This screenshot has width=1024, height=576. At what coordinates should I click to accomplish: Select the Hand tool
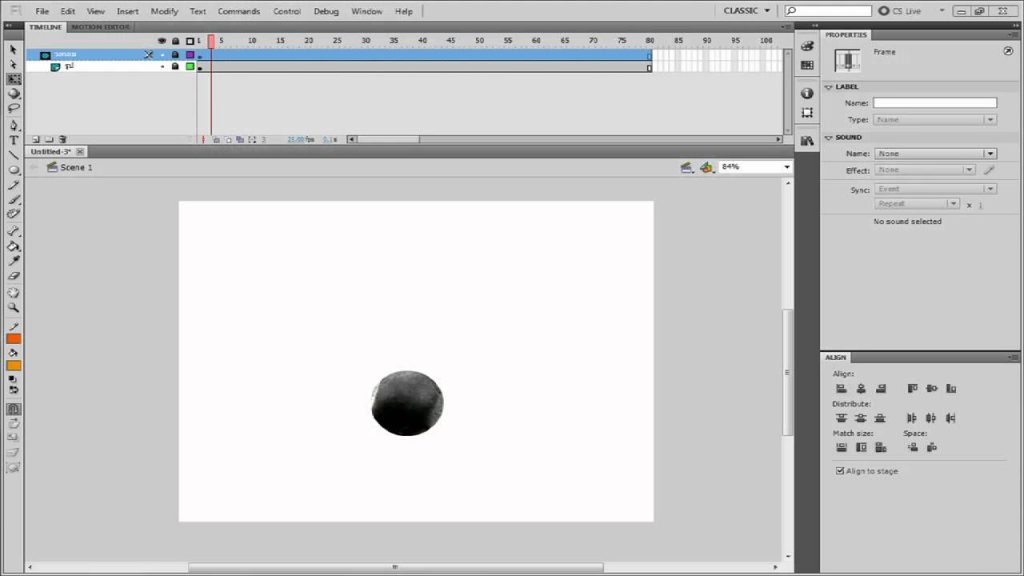[14, 293]
